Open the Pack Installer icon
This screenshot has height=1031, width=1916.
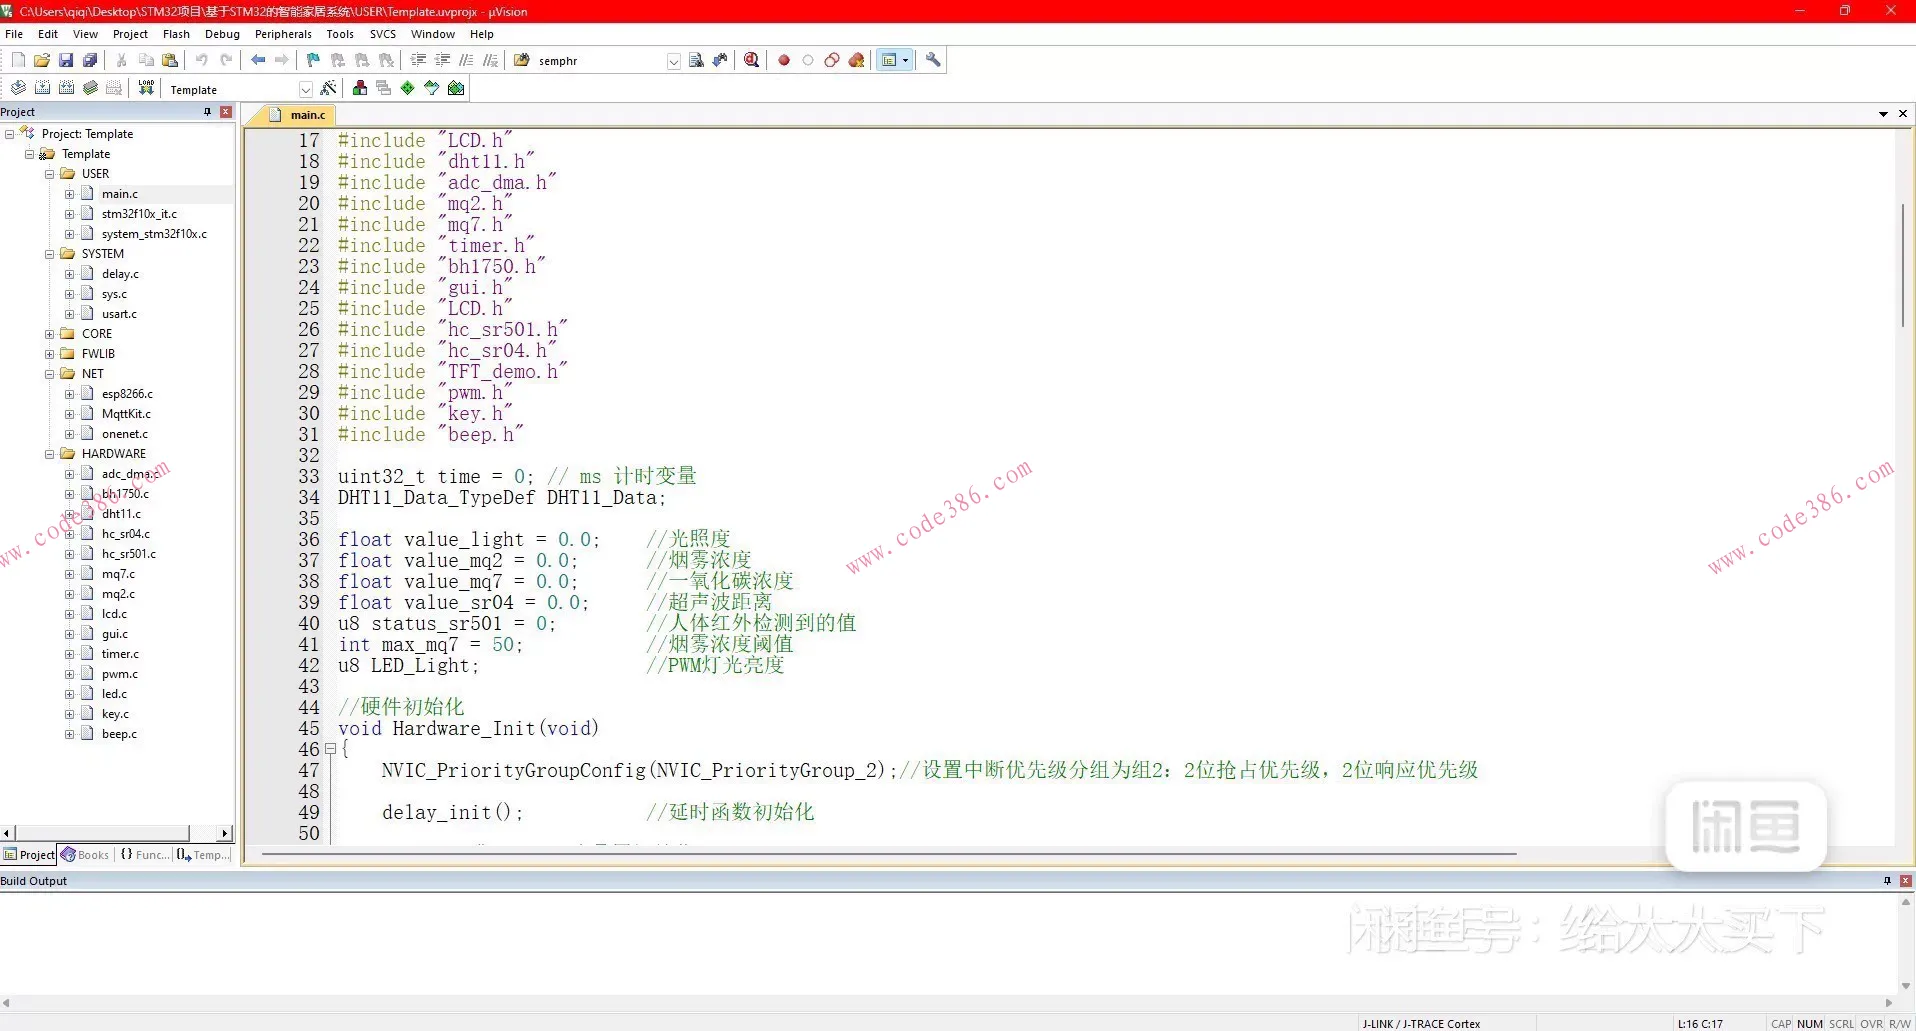coord(456,88)
